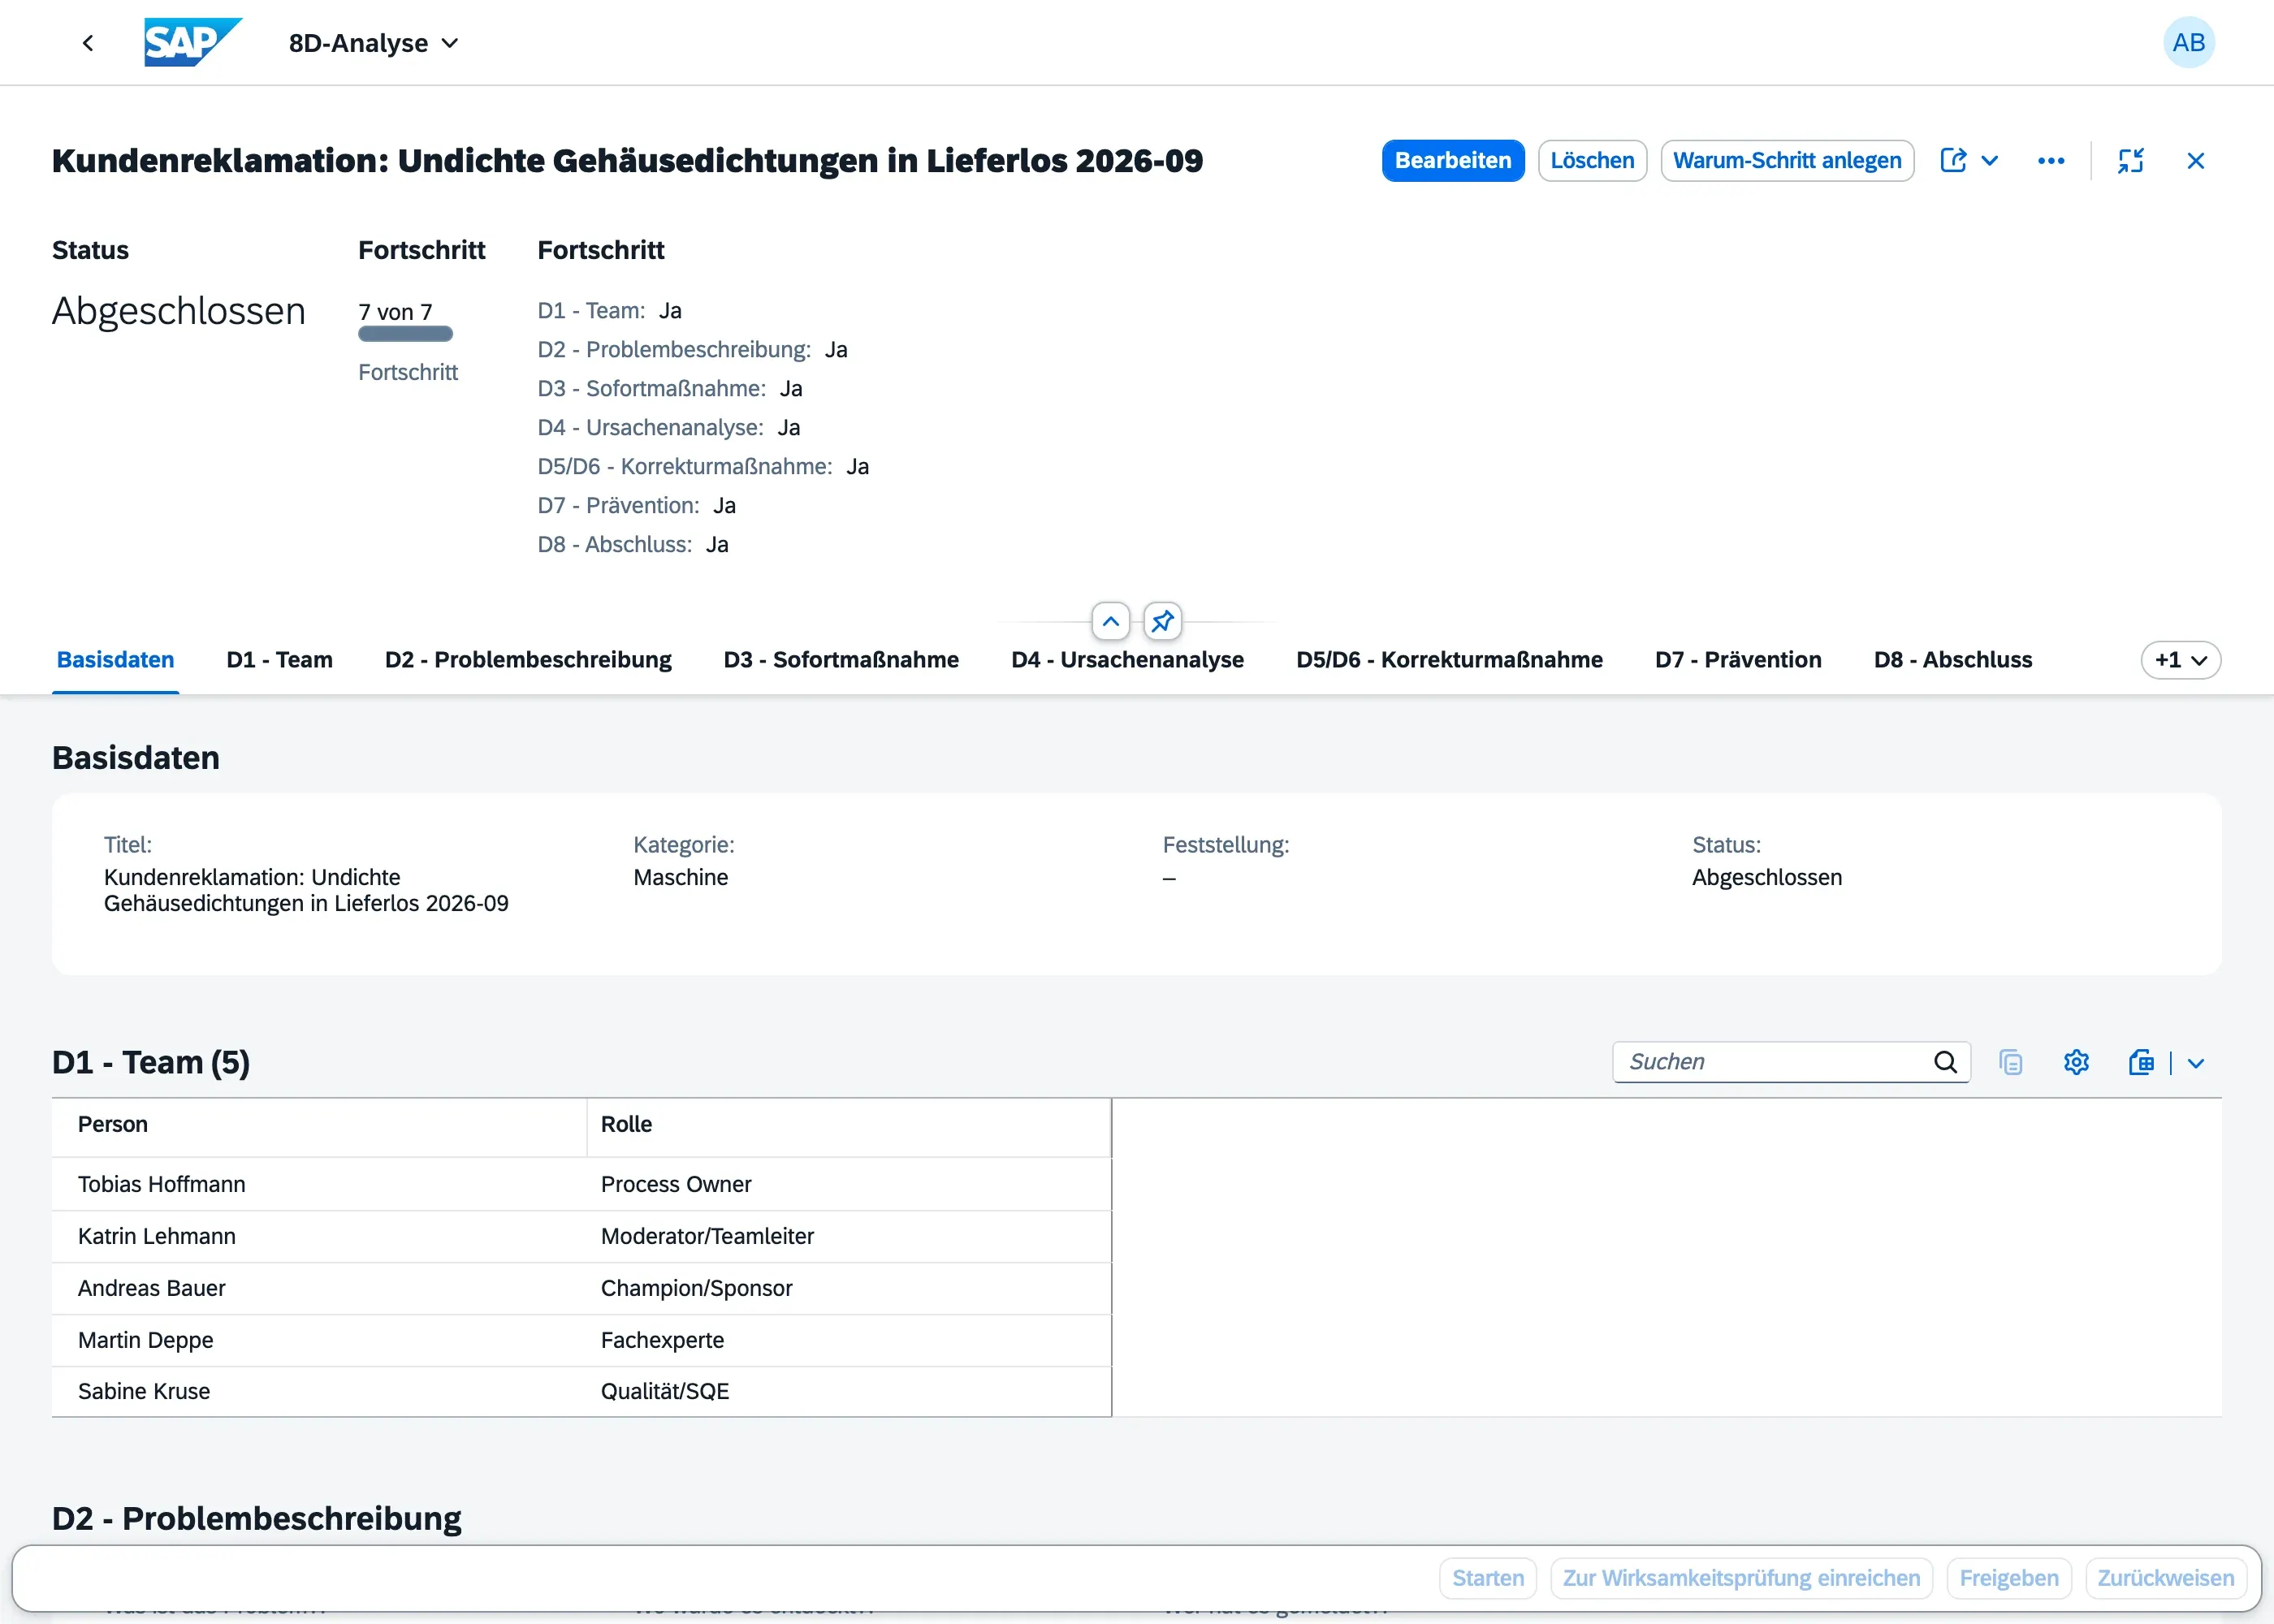Select the Martin Deppe row

pos(581,1340)
